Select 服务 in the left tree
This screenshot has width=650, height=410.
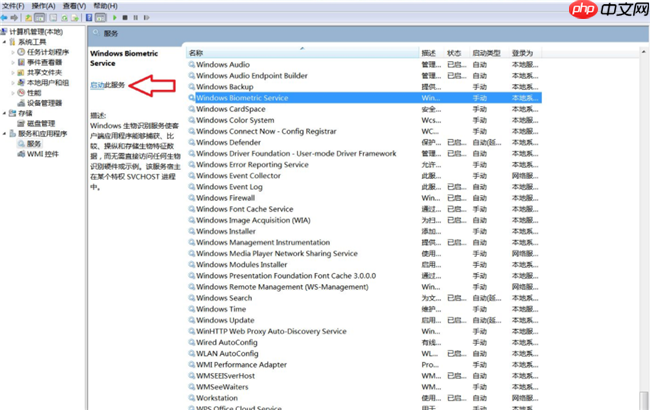click(x=34, y=144)
